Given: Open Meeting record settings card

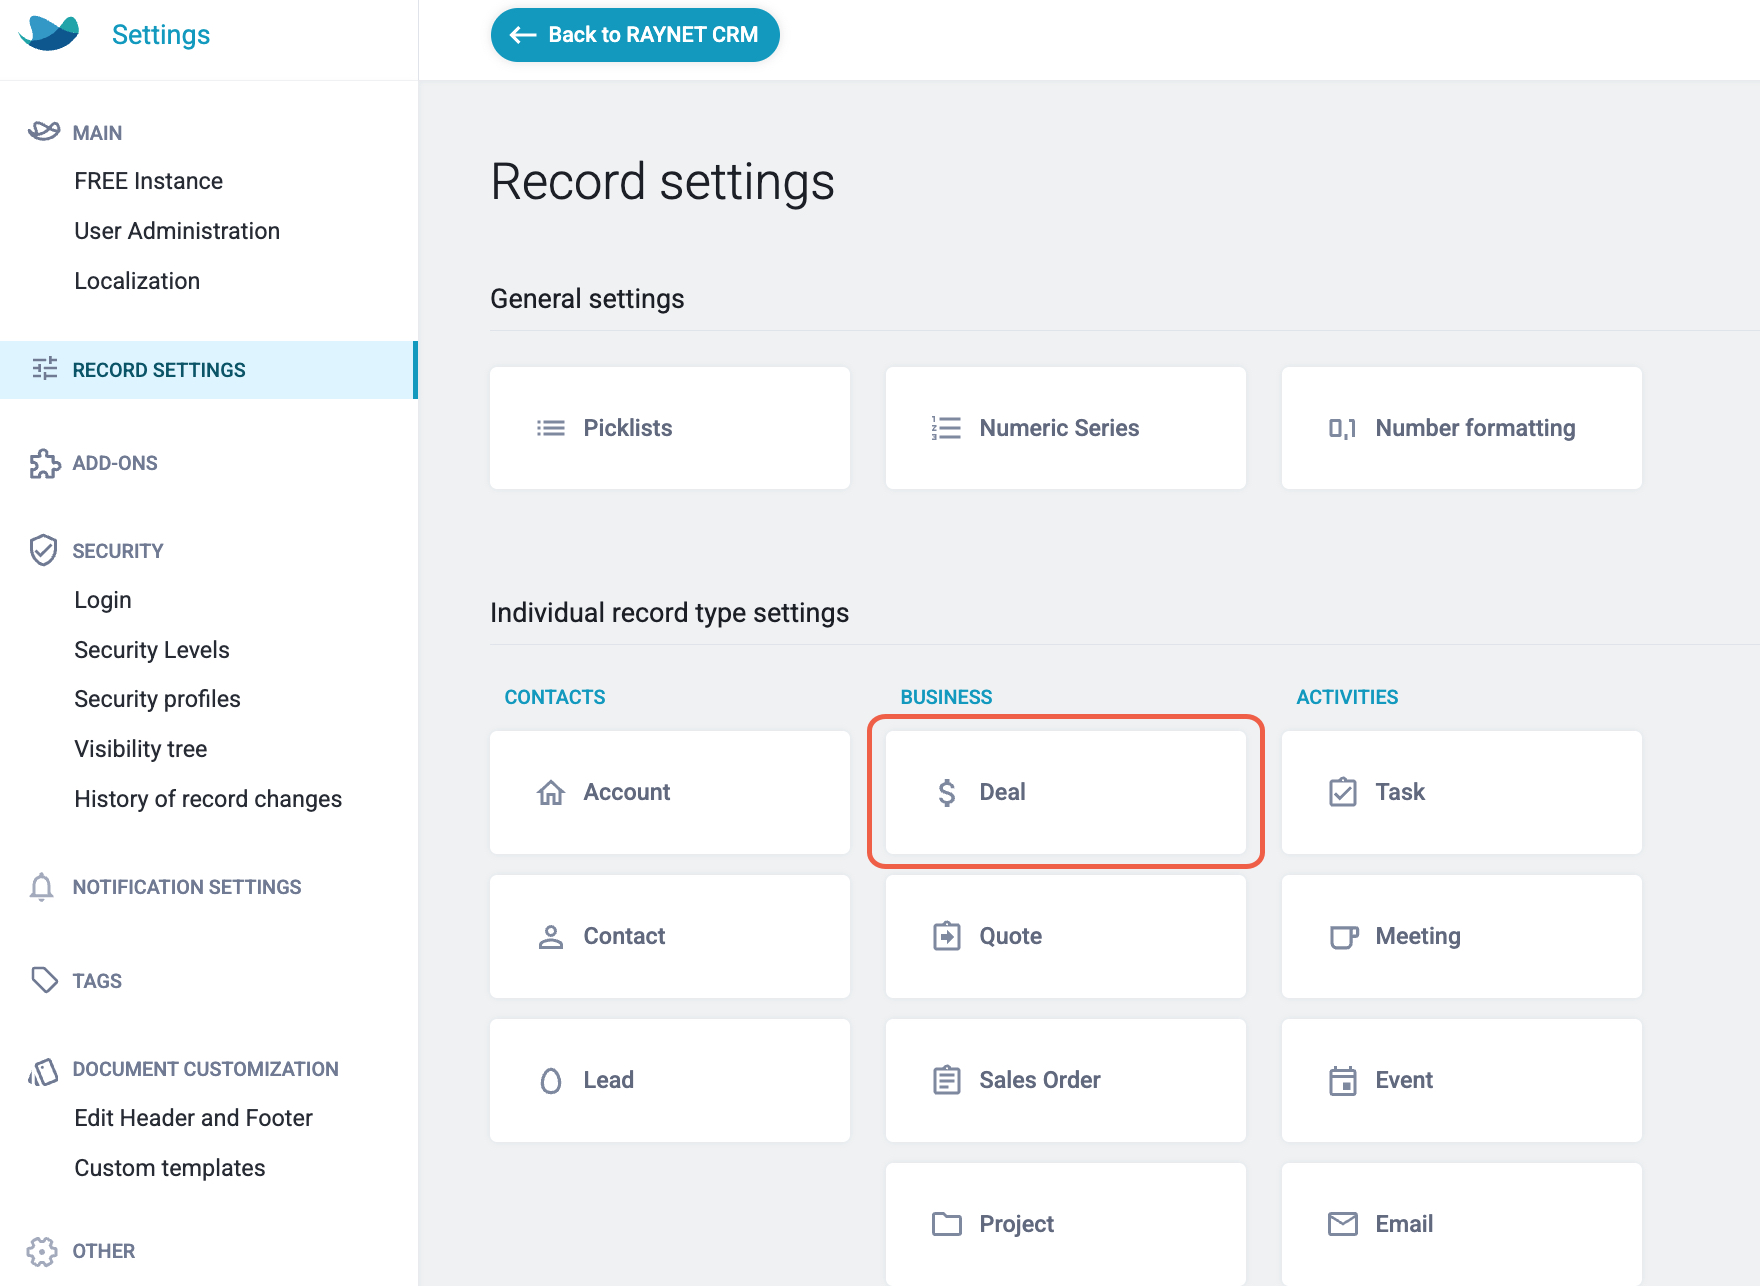Looking at the screenshot, I should 1462,936.
